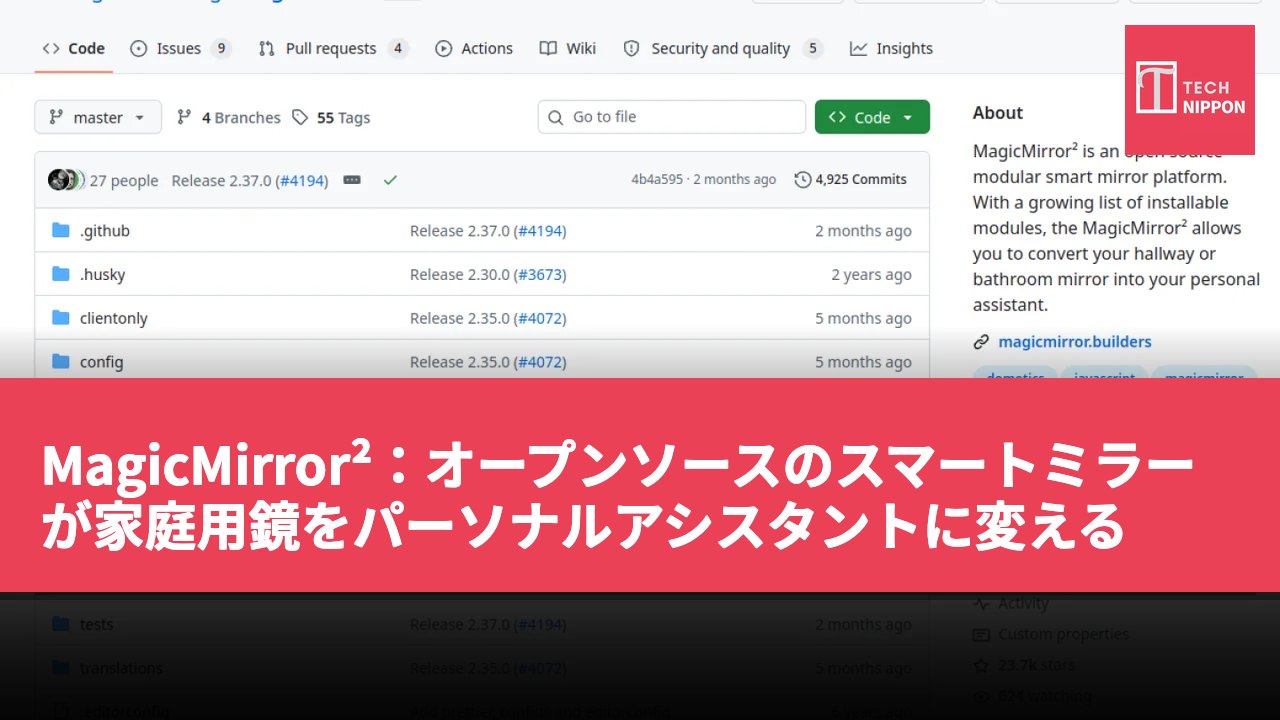Open the 55 Tags page

point(331,117)
